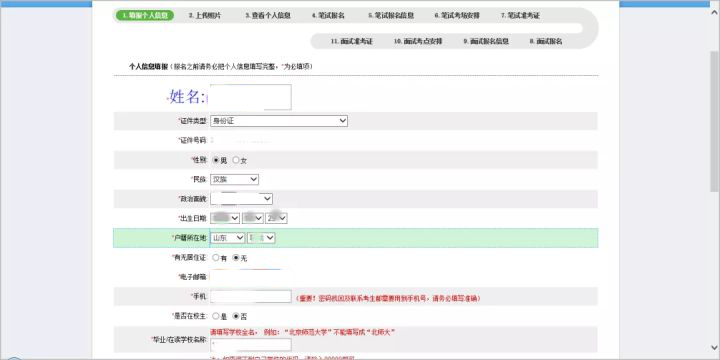Viewport: 720px width, 360px height.
Task: Select step 8 面试报名
Action: coord(546,41)
